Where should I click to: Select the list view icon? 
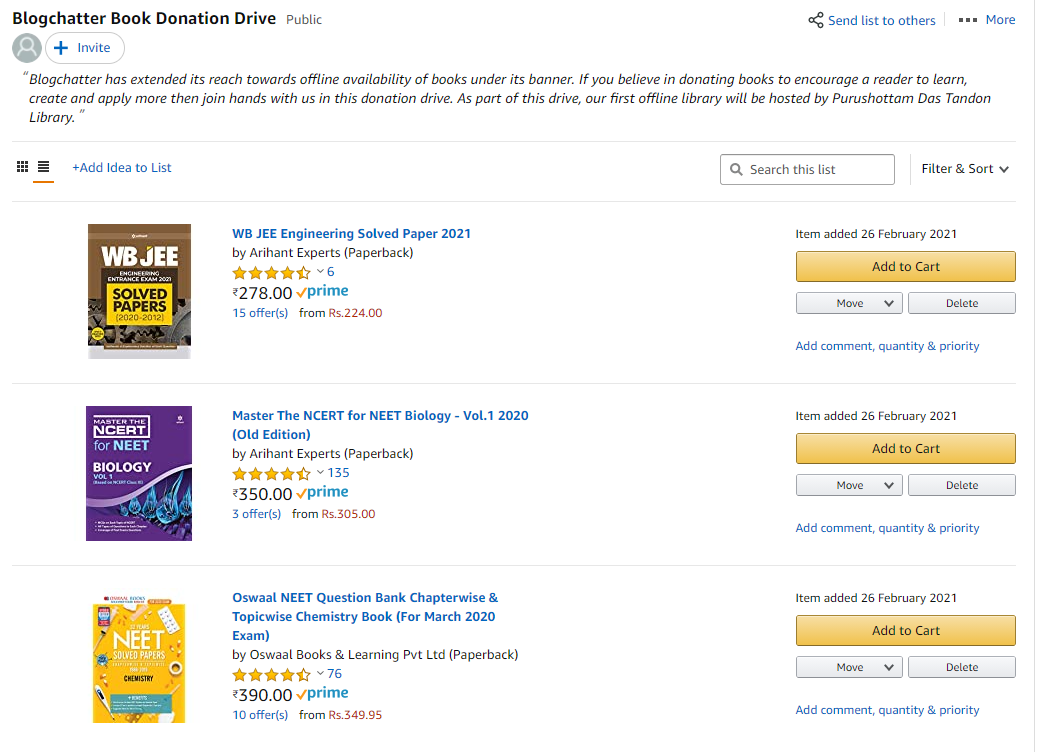point(44,167)
